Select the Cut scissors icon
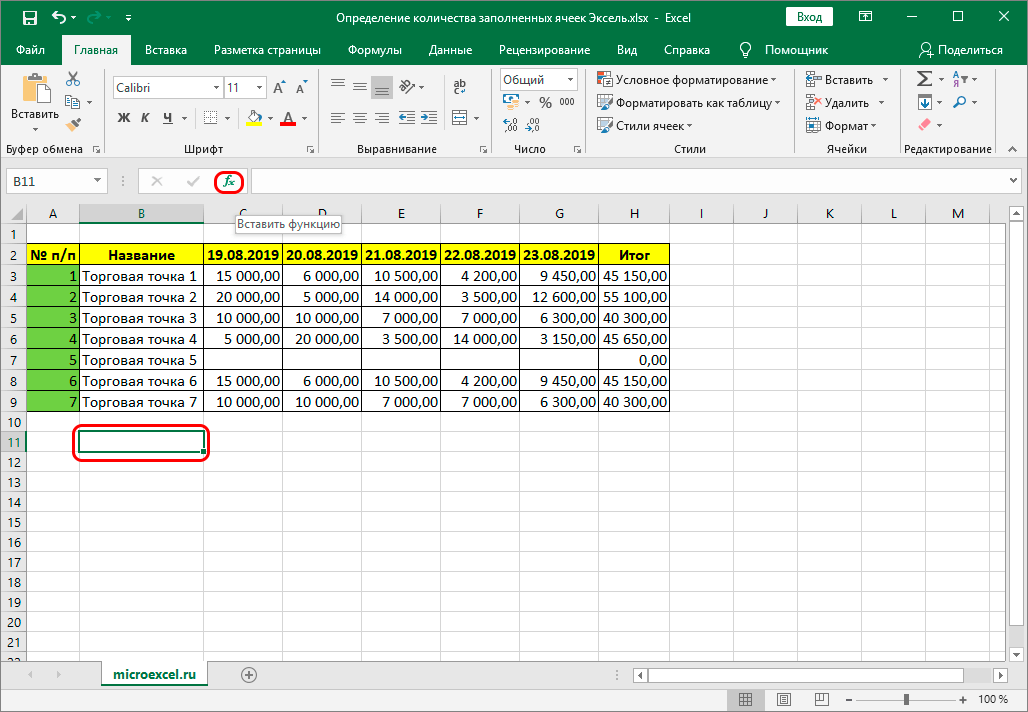This screenshot has width=1028, height=712. 73,80
